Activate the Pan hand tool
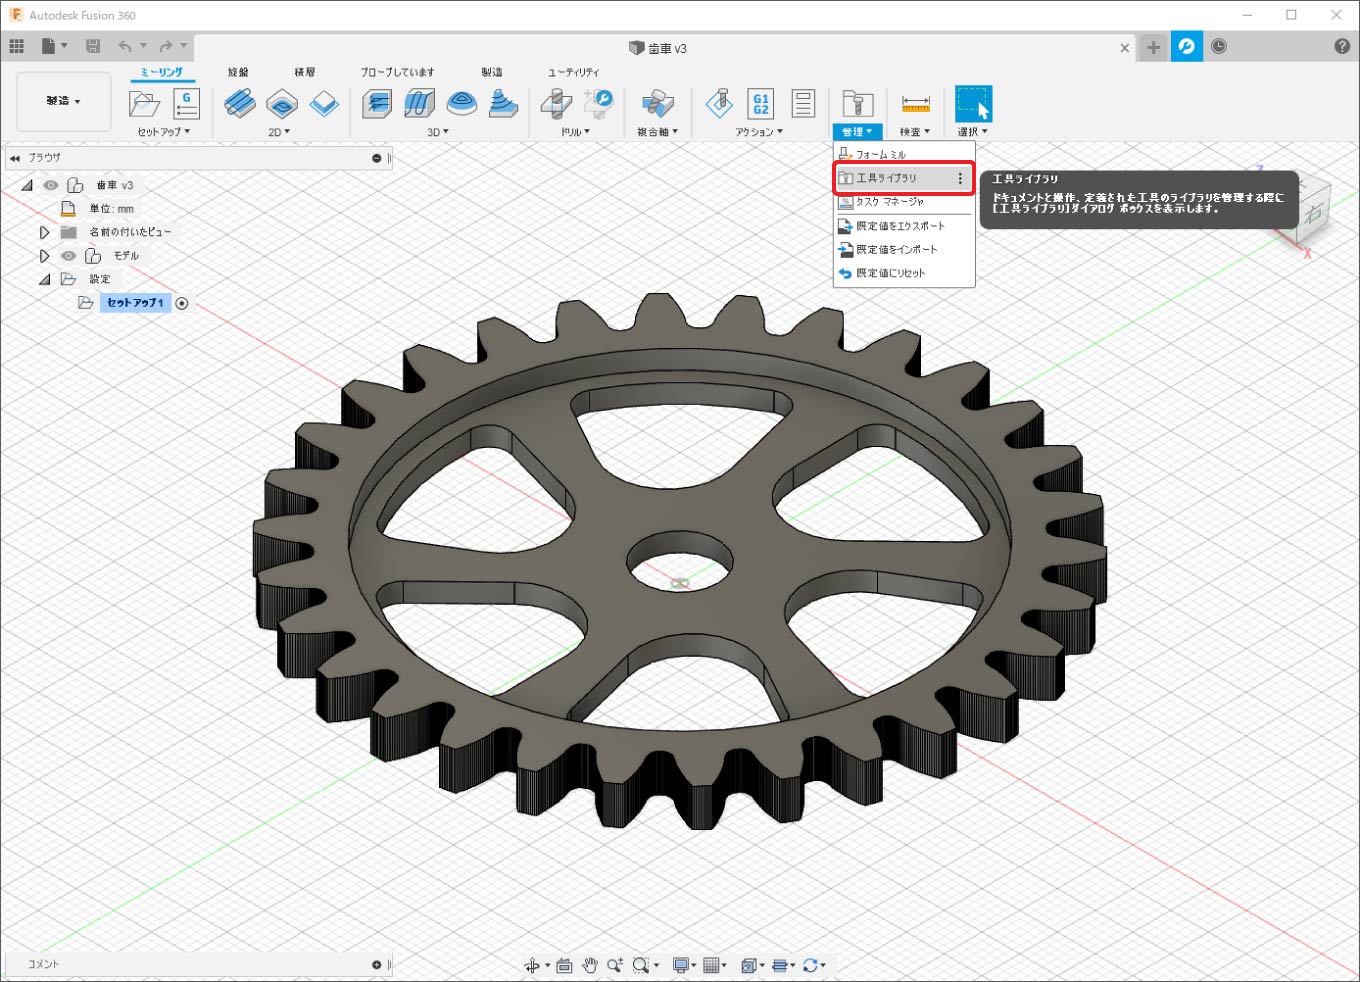1360x982 pixels. pyautogui.click(x=590, y=965)
